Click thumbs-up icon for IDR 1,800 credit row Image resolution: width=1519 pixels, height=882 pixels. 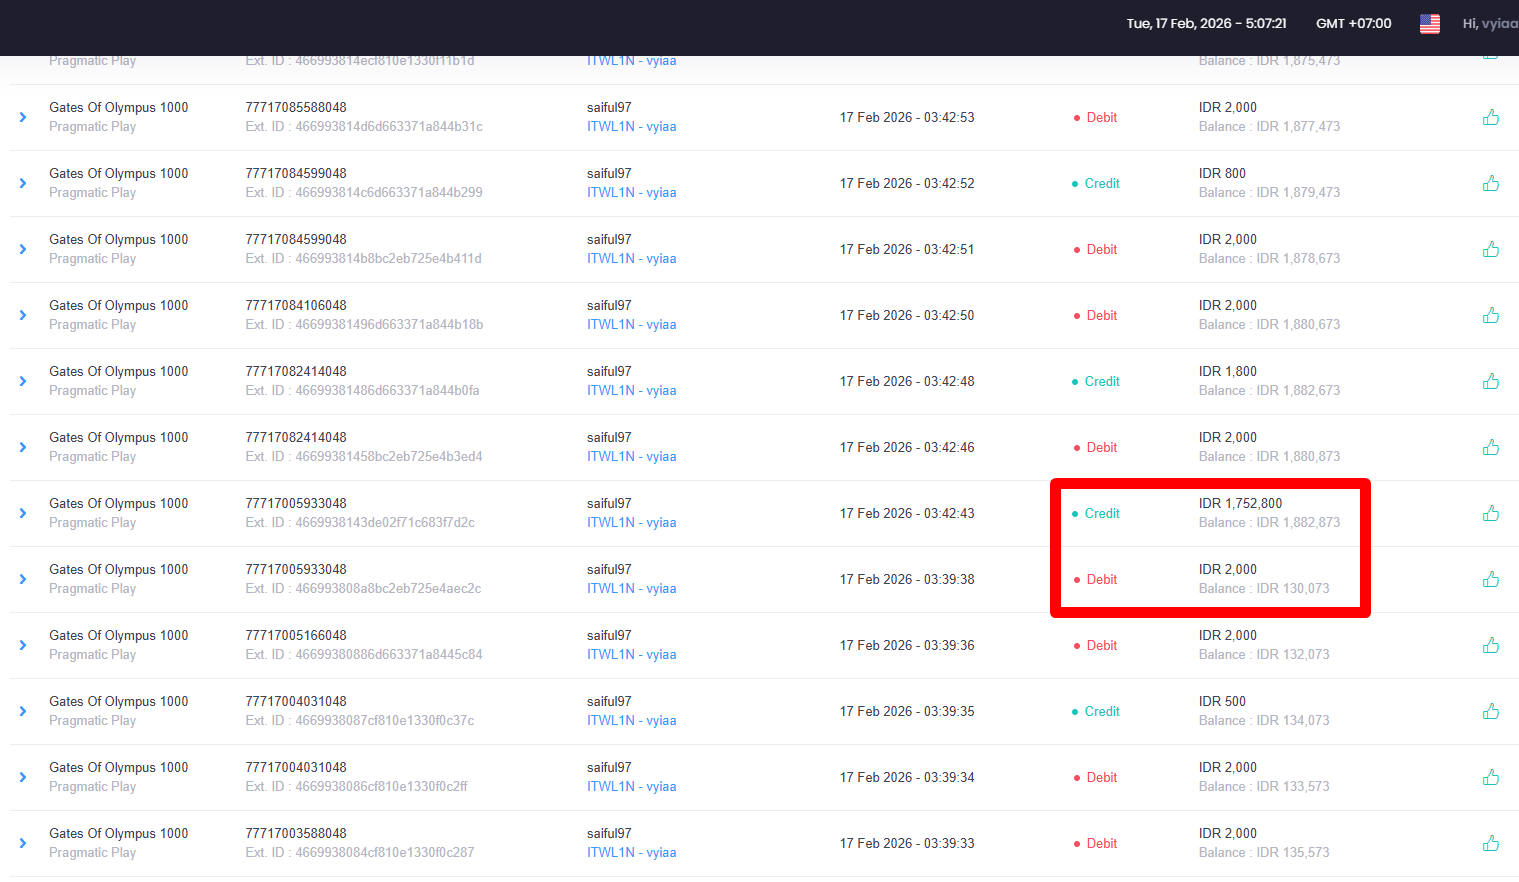pyautogui.click(x=1490, y=381)
